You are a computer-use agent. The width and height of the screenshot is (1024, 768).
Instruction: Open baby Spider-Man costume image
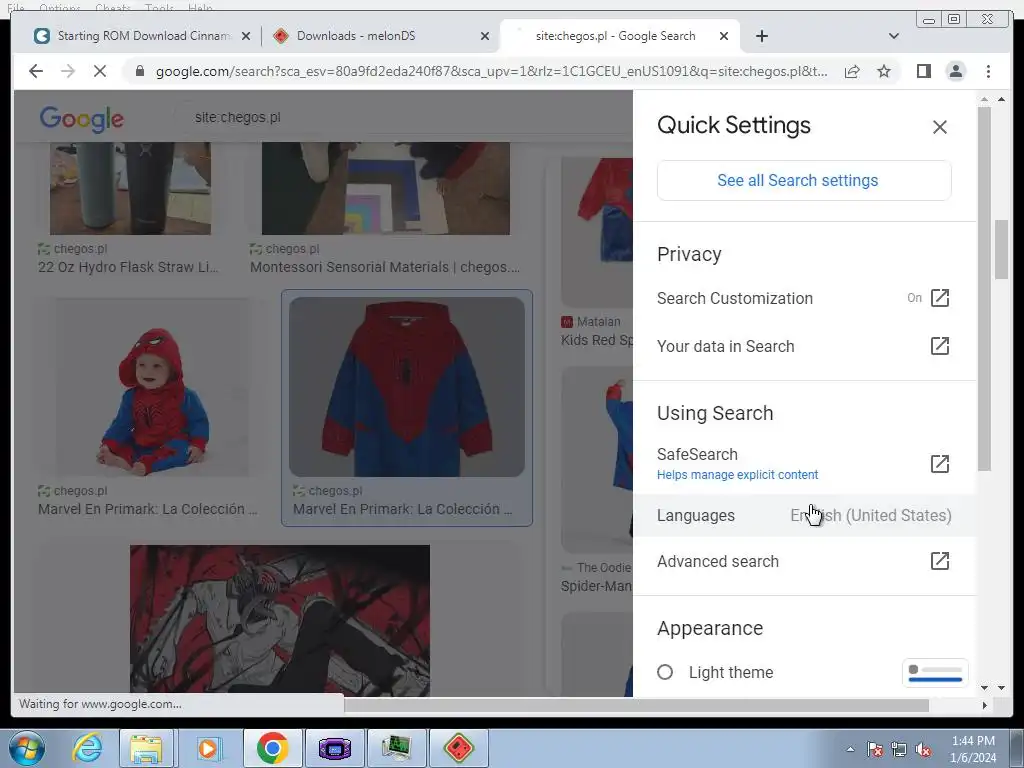pos(150,388)
